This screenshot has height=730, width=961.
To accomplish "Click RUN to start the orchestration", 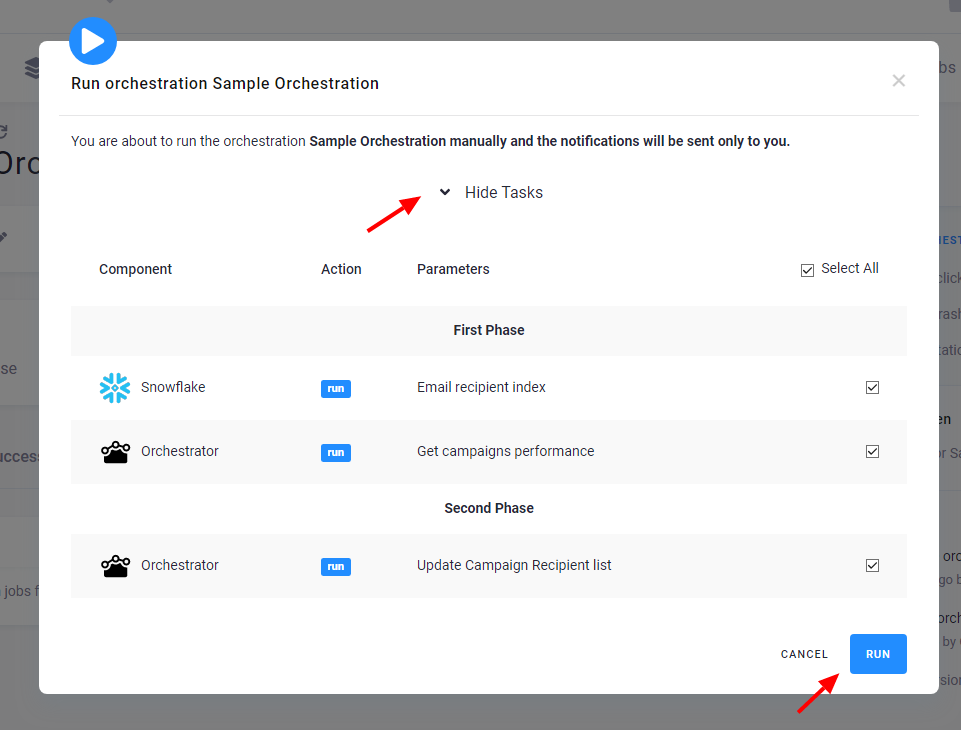I will coord(877,653).
